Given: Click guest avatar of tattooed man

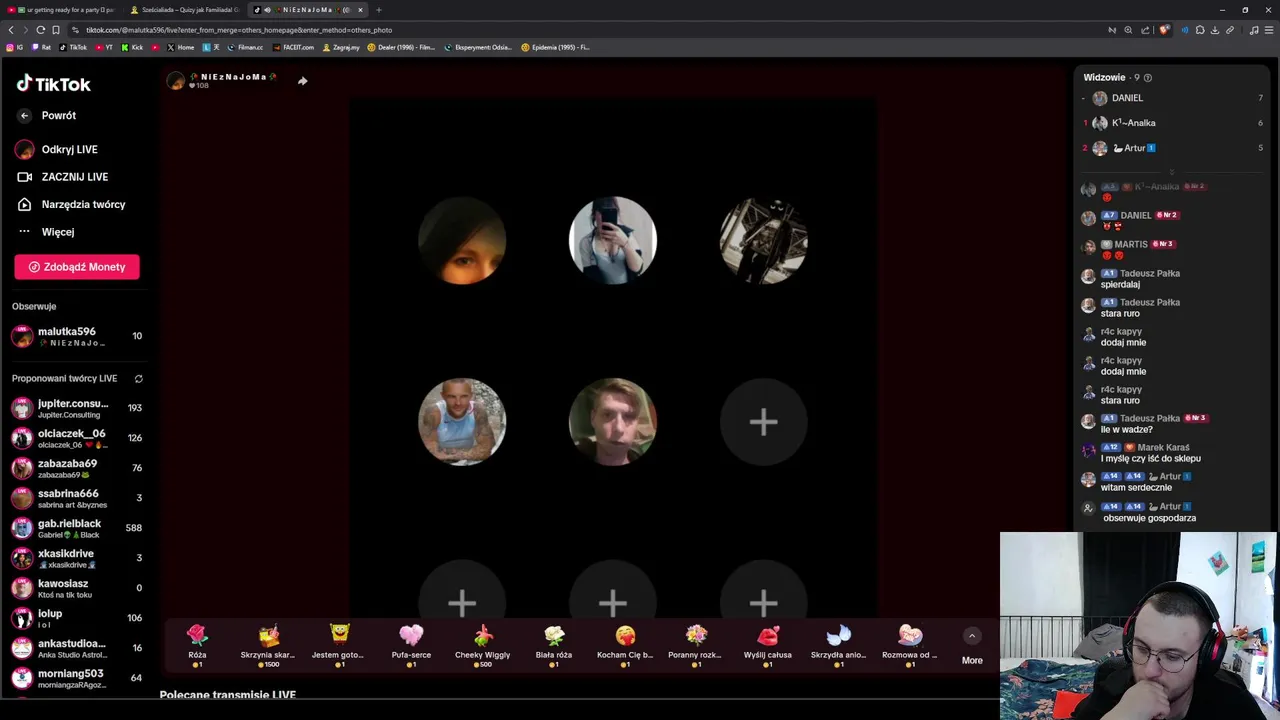Looking at the screenshot, I should [462, 422].
